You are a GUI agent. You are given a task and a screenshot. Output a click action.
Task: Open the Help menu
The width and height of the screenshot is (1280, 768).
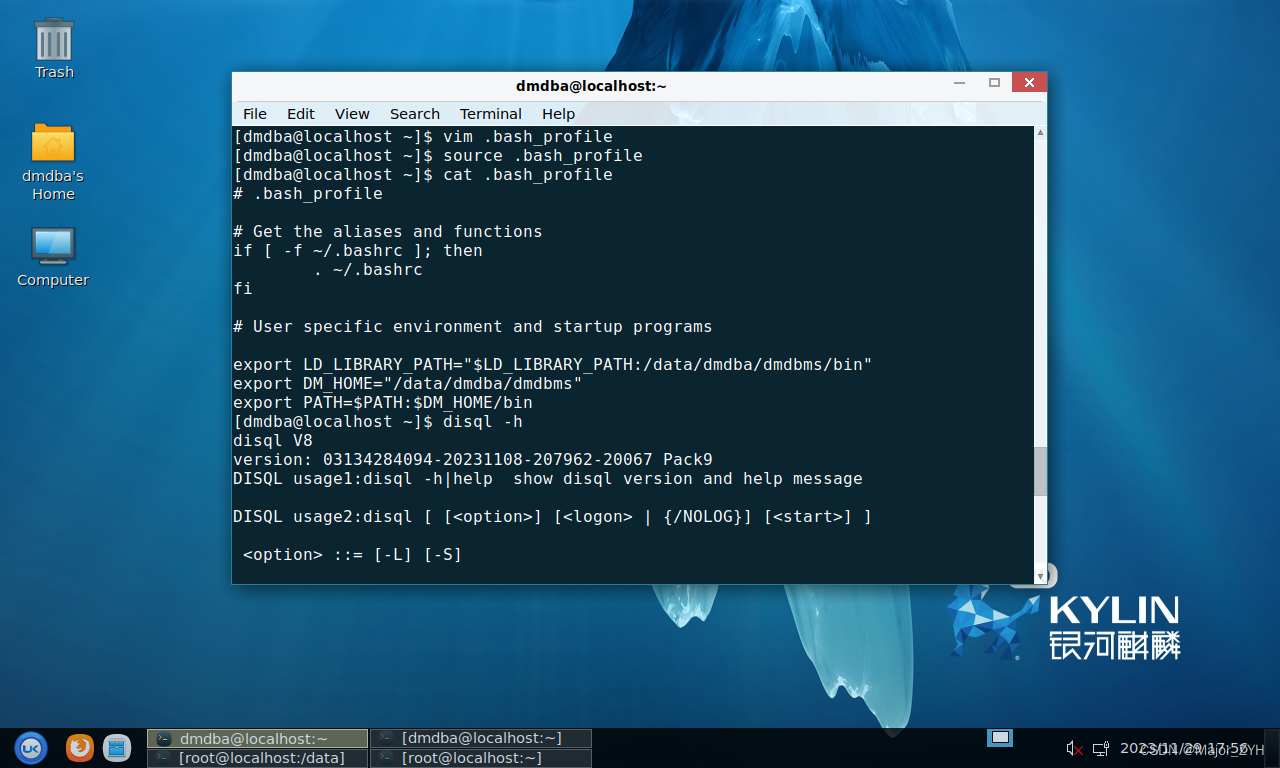(558, 114)
